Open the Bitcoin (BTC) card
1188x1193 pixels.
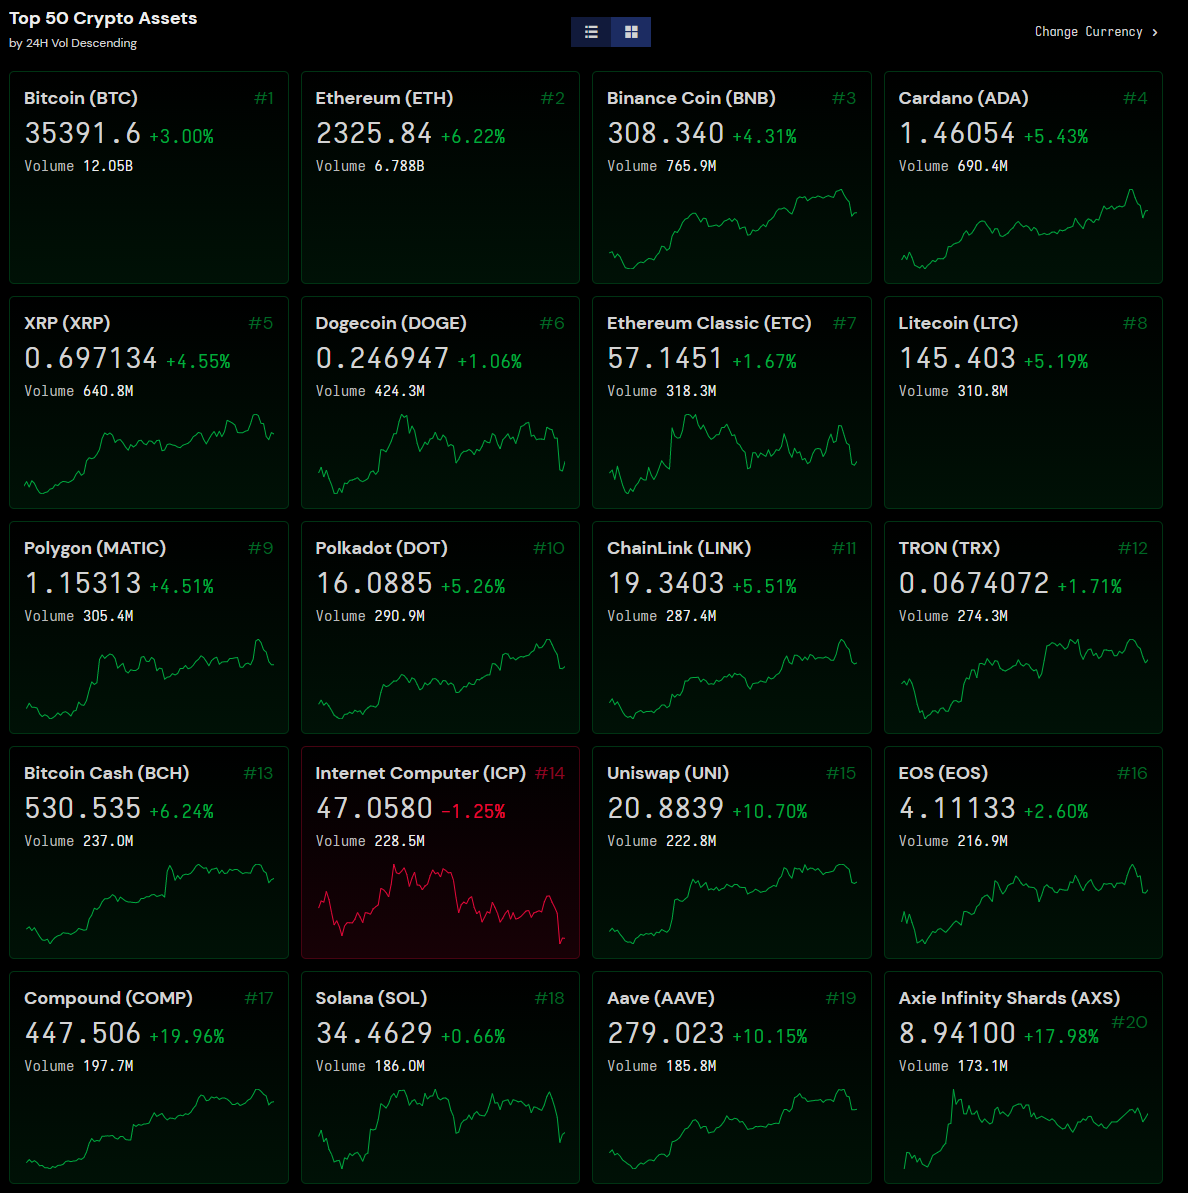coord(149,177)
